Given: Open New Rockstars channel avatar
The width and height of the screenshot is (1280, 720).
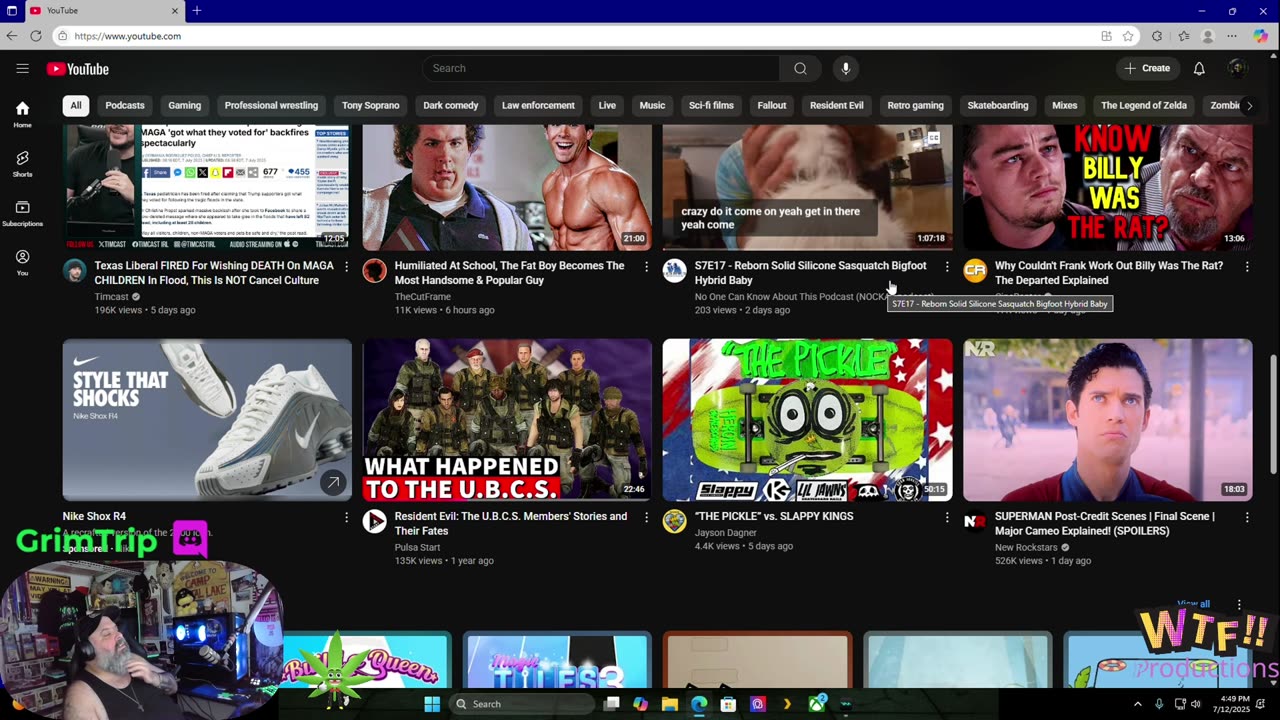Looking at the screenshot, I should [x=975, y=521].
